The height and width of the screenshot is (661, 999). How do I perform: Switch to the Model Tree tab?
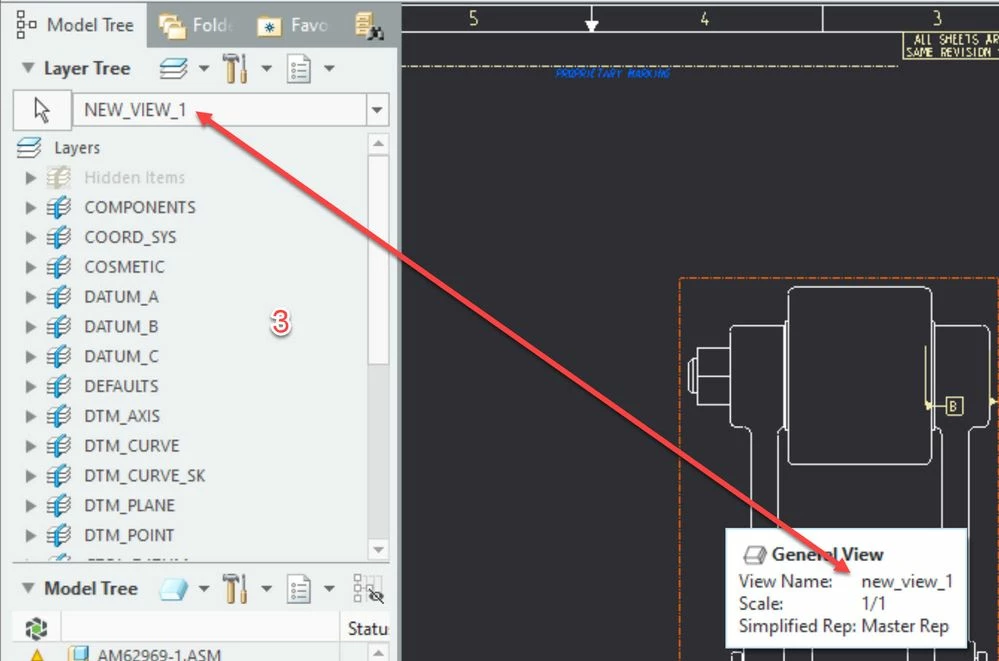tap(75, 25)
